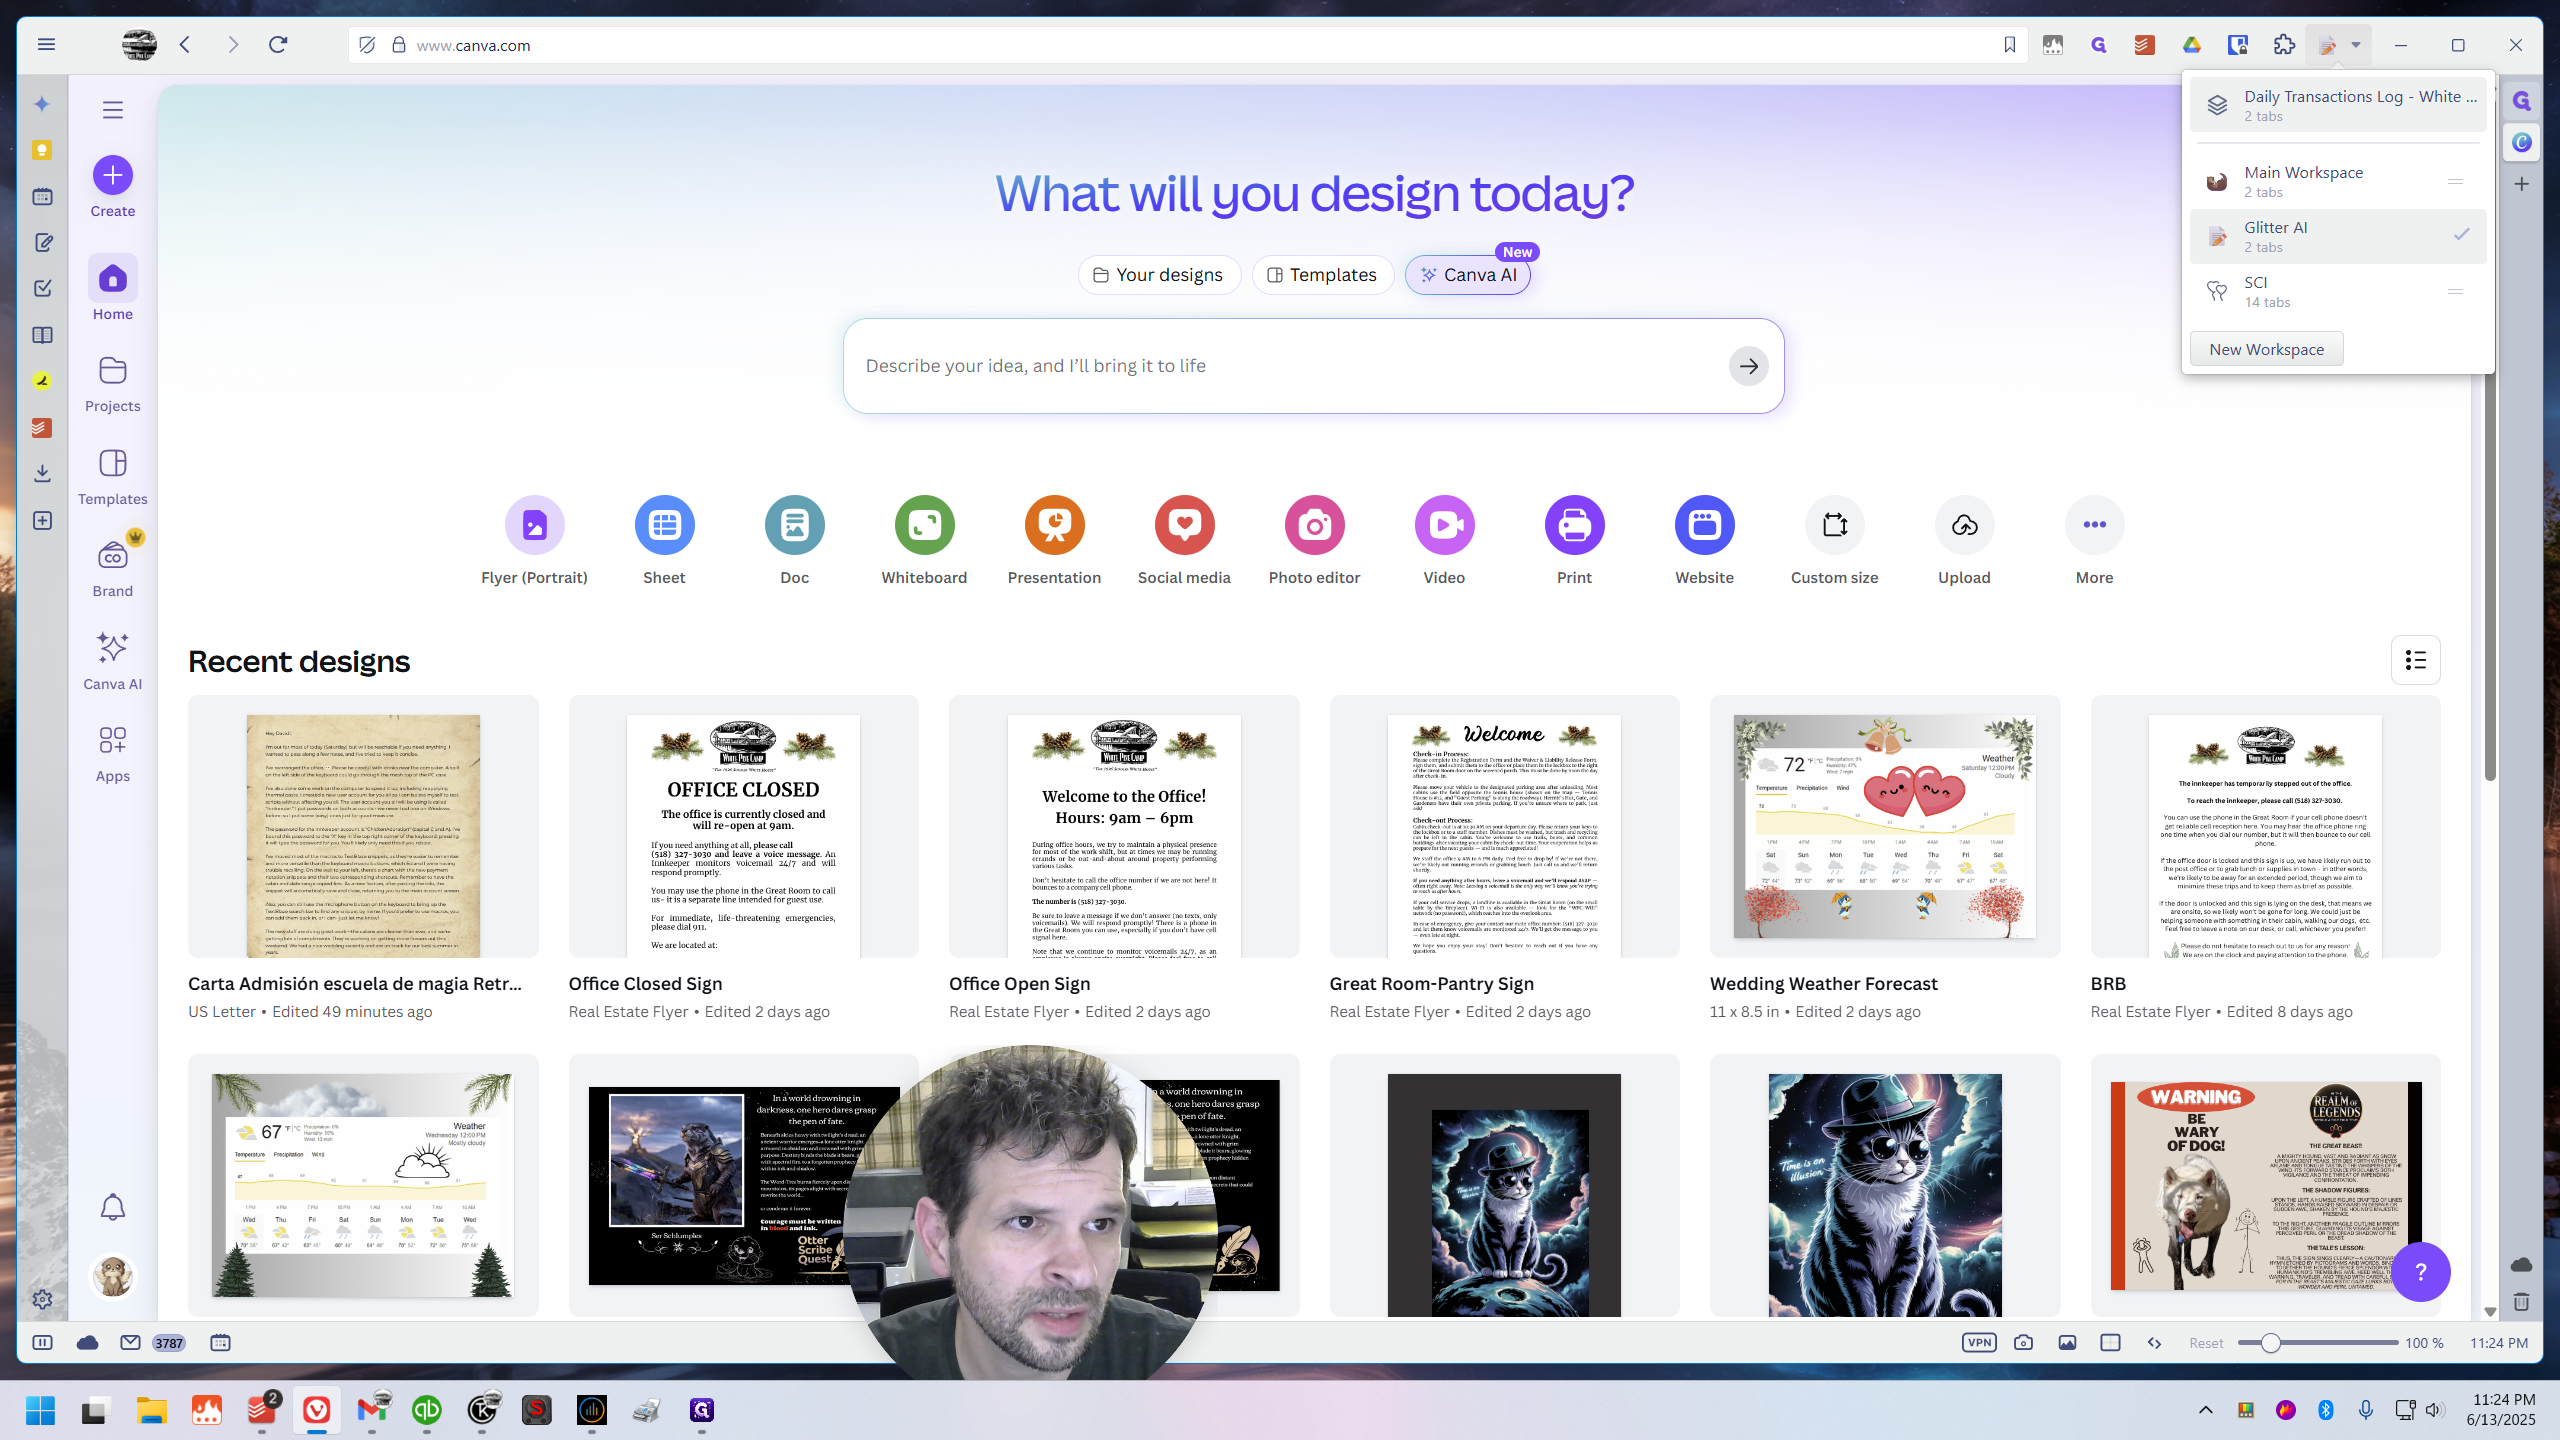Open Apps in Canva sidebar

pyautogui.click(x=112, y=753)
